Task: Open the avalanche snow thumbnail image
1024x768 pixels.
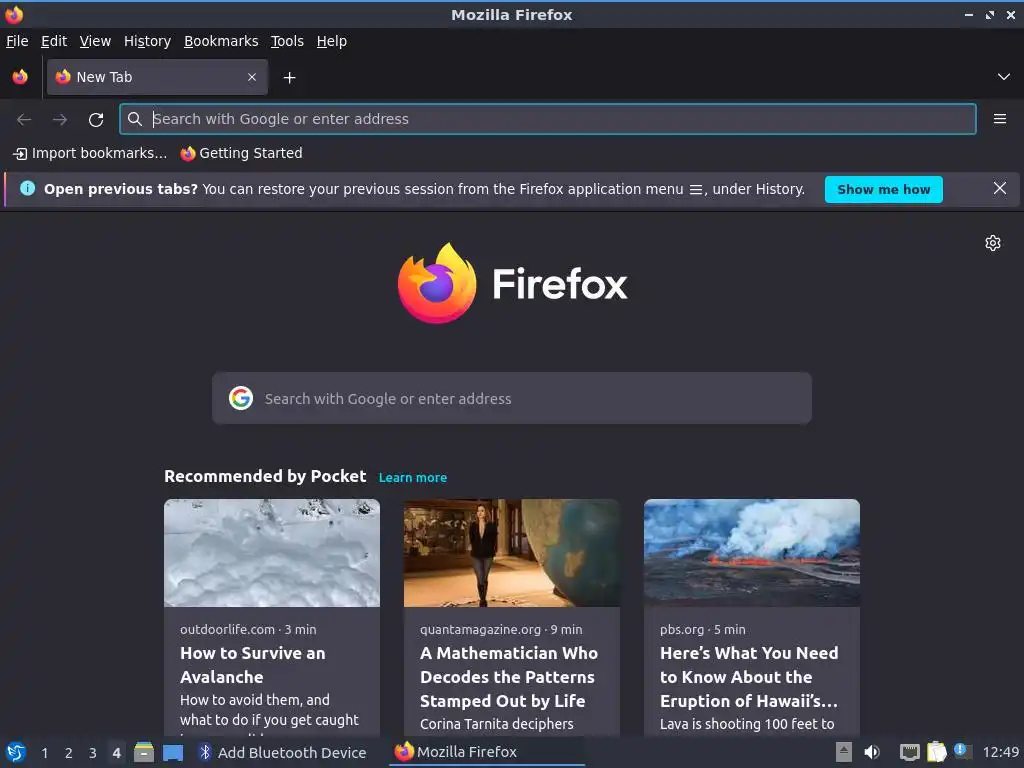Action: 272,553
